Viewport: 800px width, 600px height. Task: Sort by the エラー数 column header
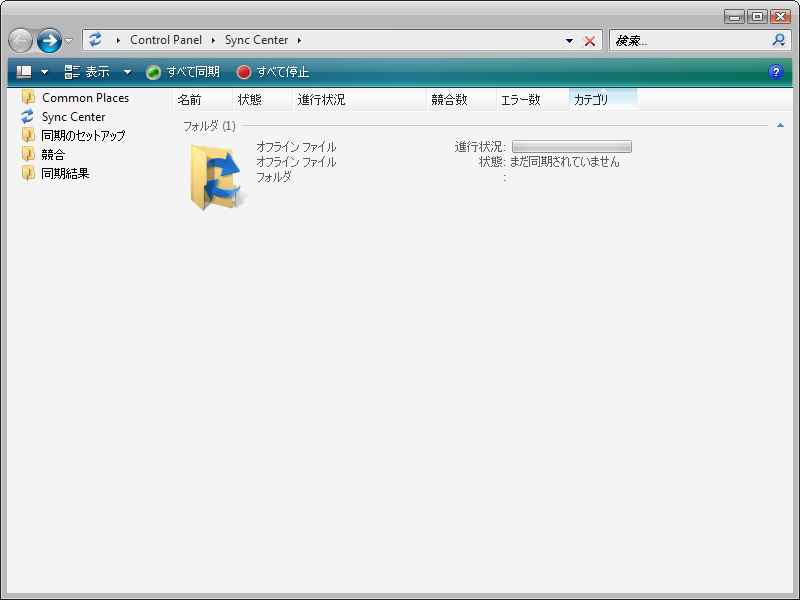(533, 100)
